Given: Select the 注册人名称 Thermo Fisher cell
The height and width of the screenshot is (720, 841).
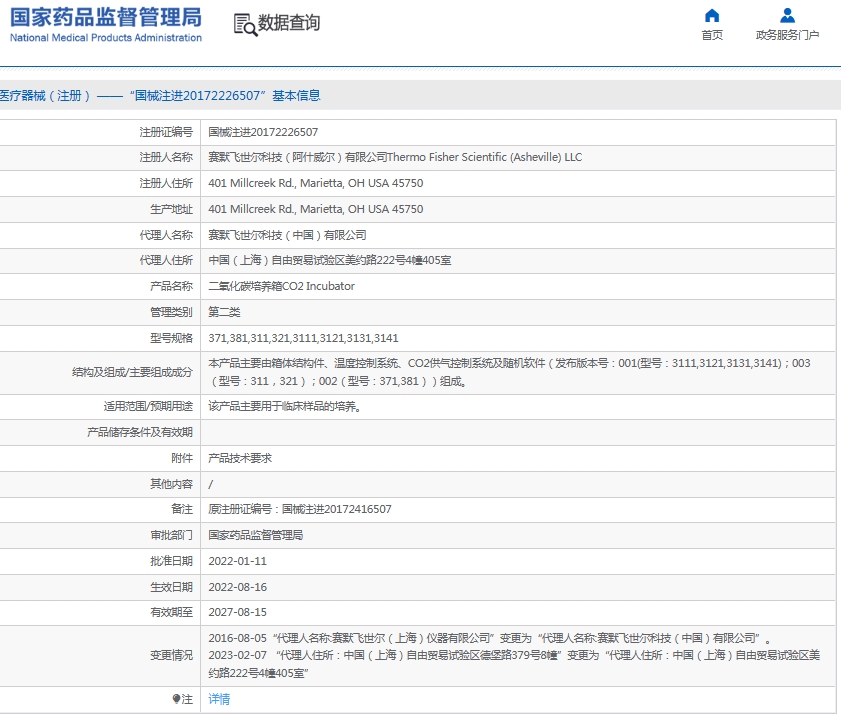Looking at the screenshot, I should click(380, 157).
